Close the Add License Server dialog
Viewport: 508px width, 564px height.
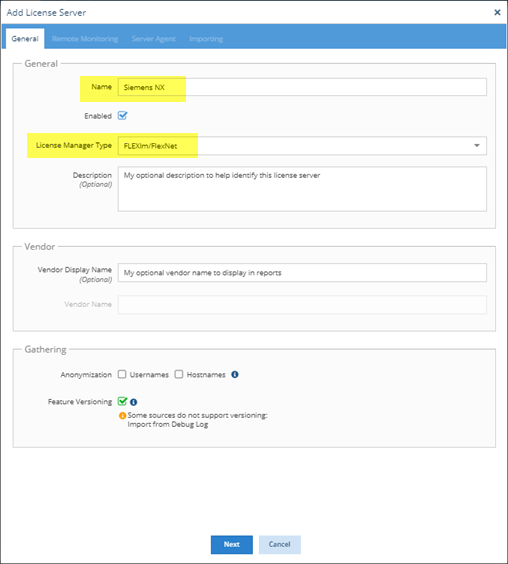(497, 13)
